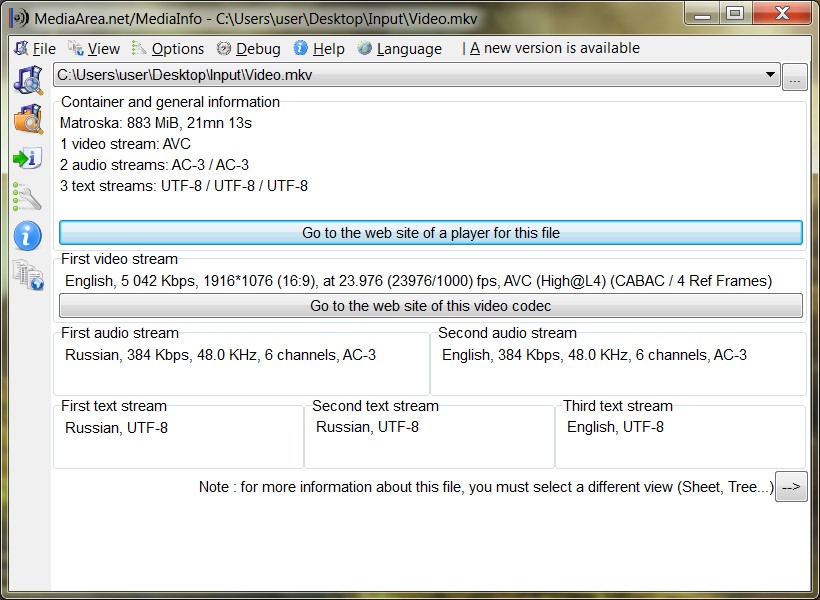Click the Open Folder sidebar icon
The height and width of the screenshot is (600, 820).
pos(28,119)
